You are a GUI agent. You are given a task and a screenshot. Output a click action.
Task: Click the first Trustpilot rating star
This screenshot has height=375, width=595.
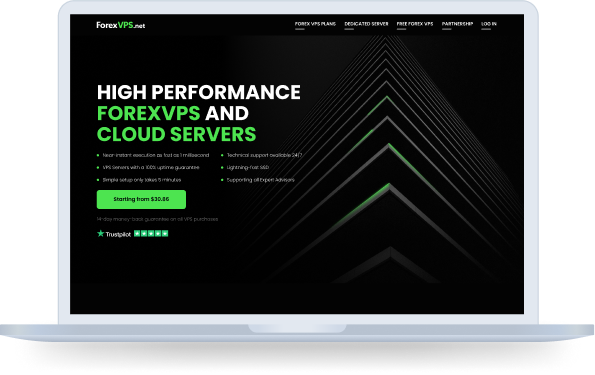coord(137,233)
